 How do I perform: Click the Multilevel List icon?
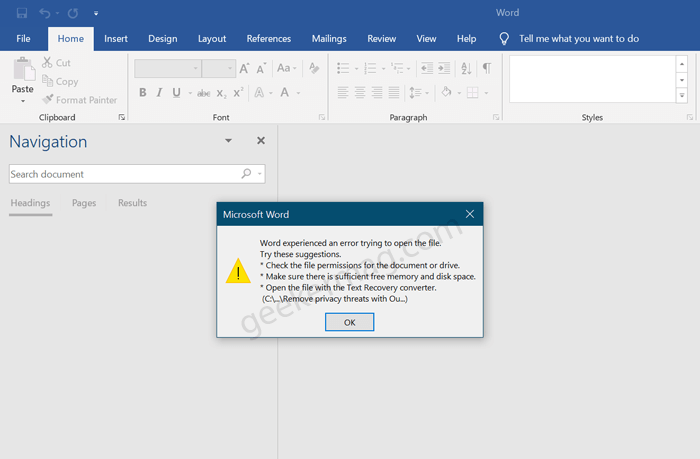tap(397, 68)
